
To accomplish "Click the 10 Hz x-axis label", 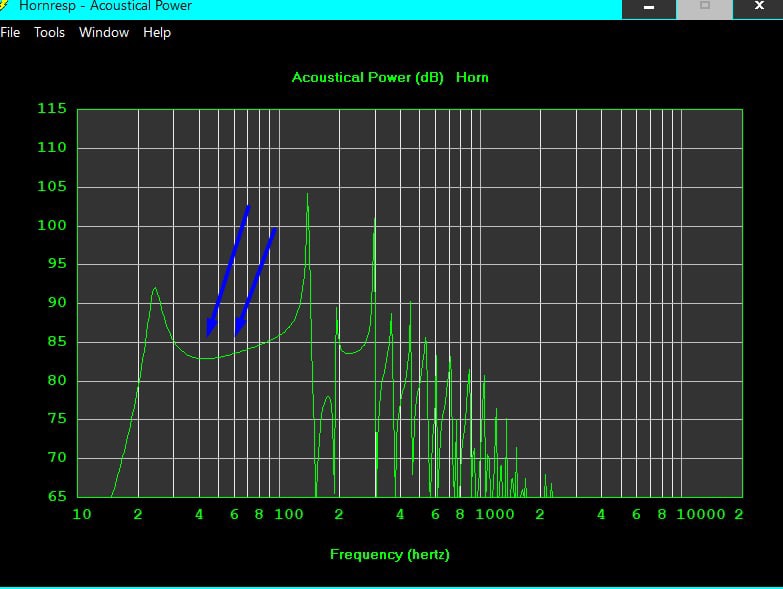I will 82,515.
